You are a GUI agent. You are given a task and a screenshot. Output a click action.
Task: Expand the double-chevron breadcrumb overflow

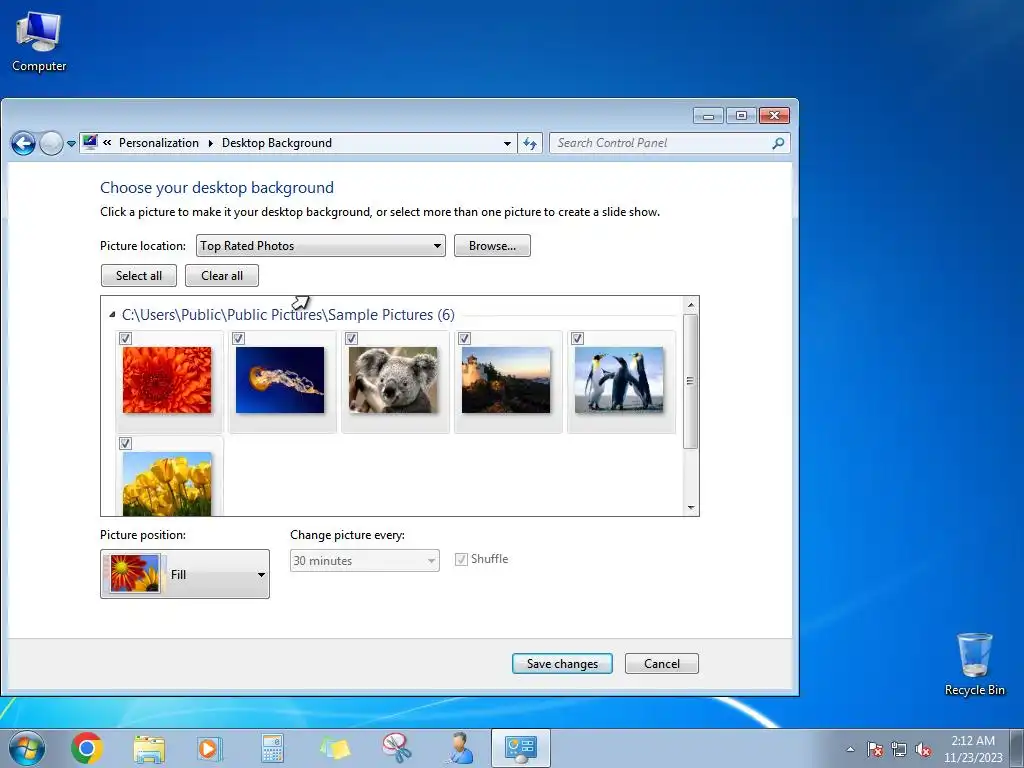107,142
